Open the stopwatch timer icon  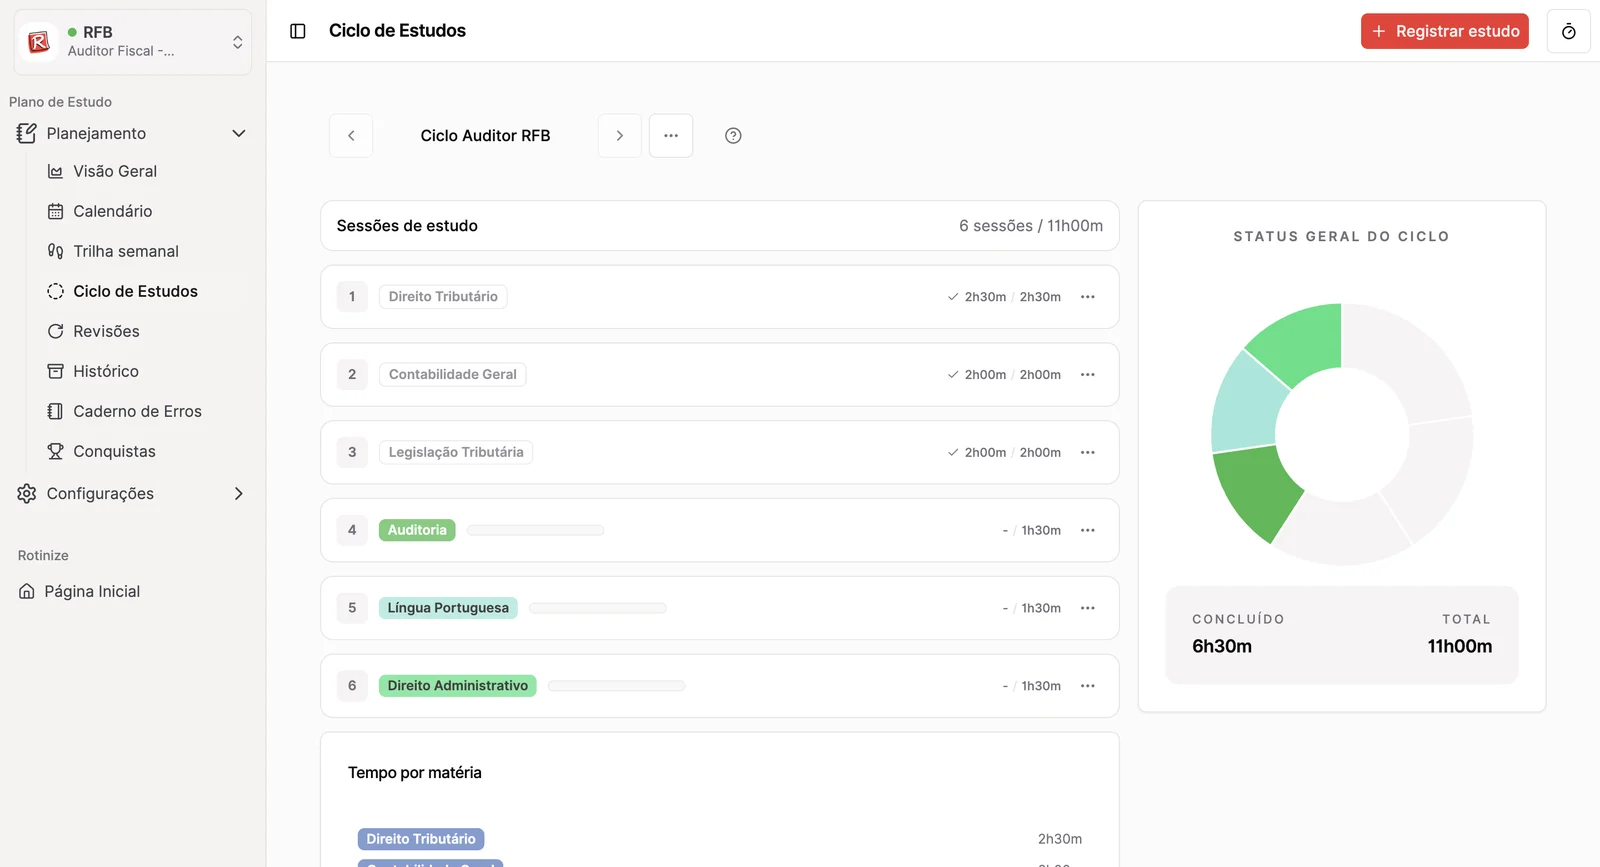pyautogui.click(x=1568, y=31)
